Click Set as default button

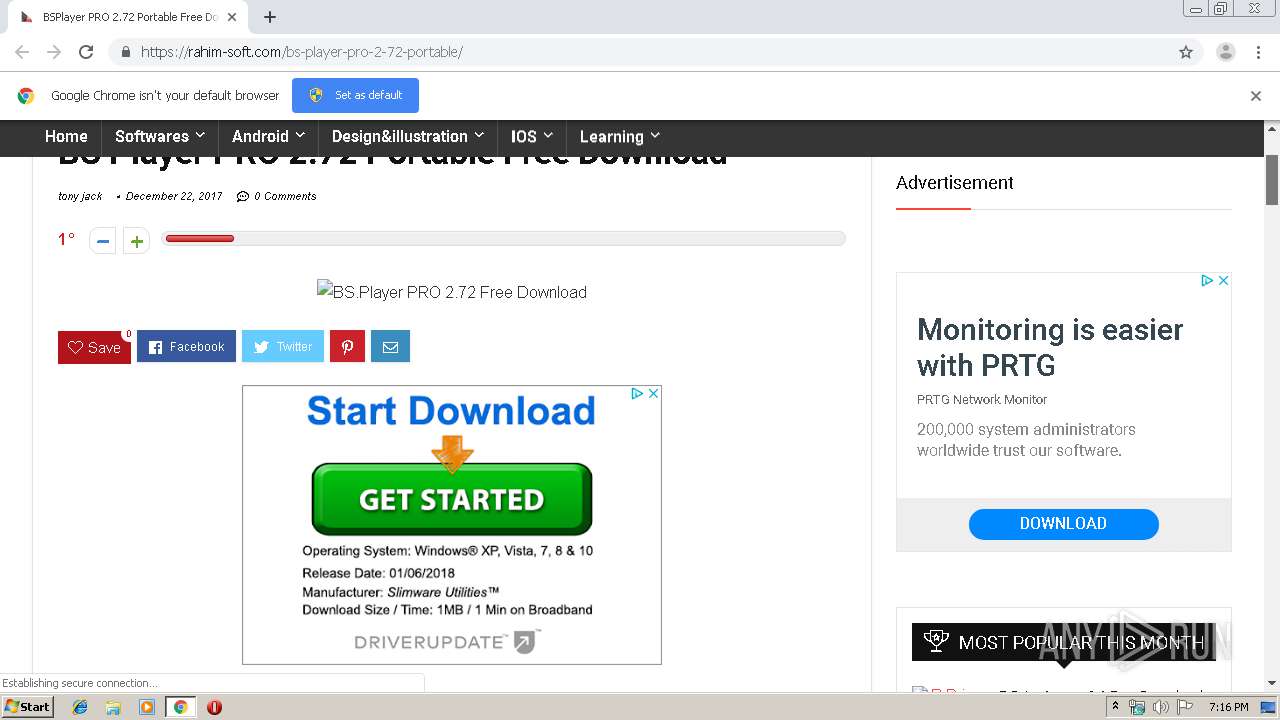click(x=355, y=95)
